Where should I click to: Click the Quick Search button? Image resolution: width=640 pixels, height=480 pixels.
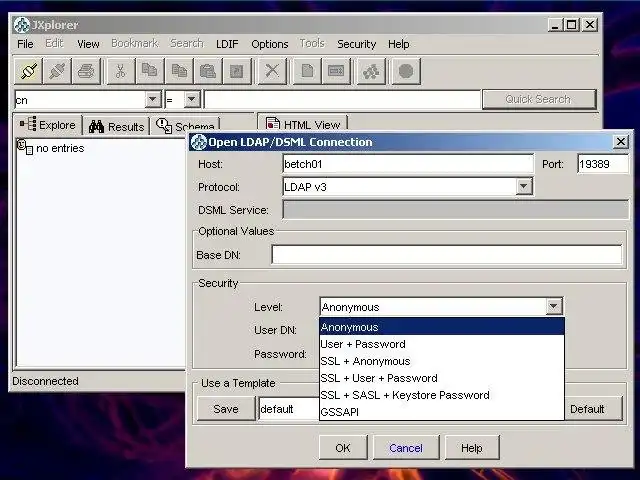coord(538,99)
